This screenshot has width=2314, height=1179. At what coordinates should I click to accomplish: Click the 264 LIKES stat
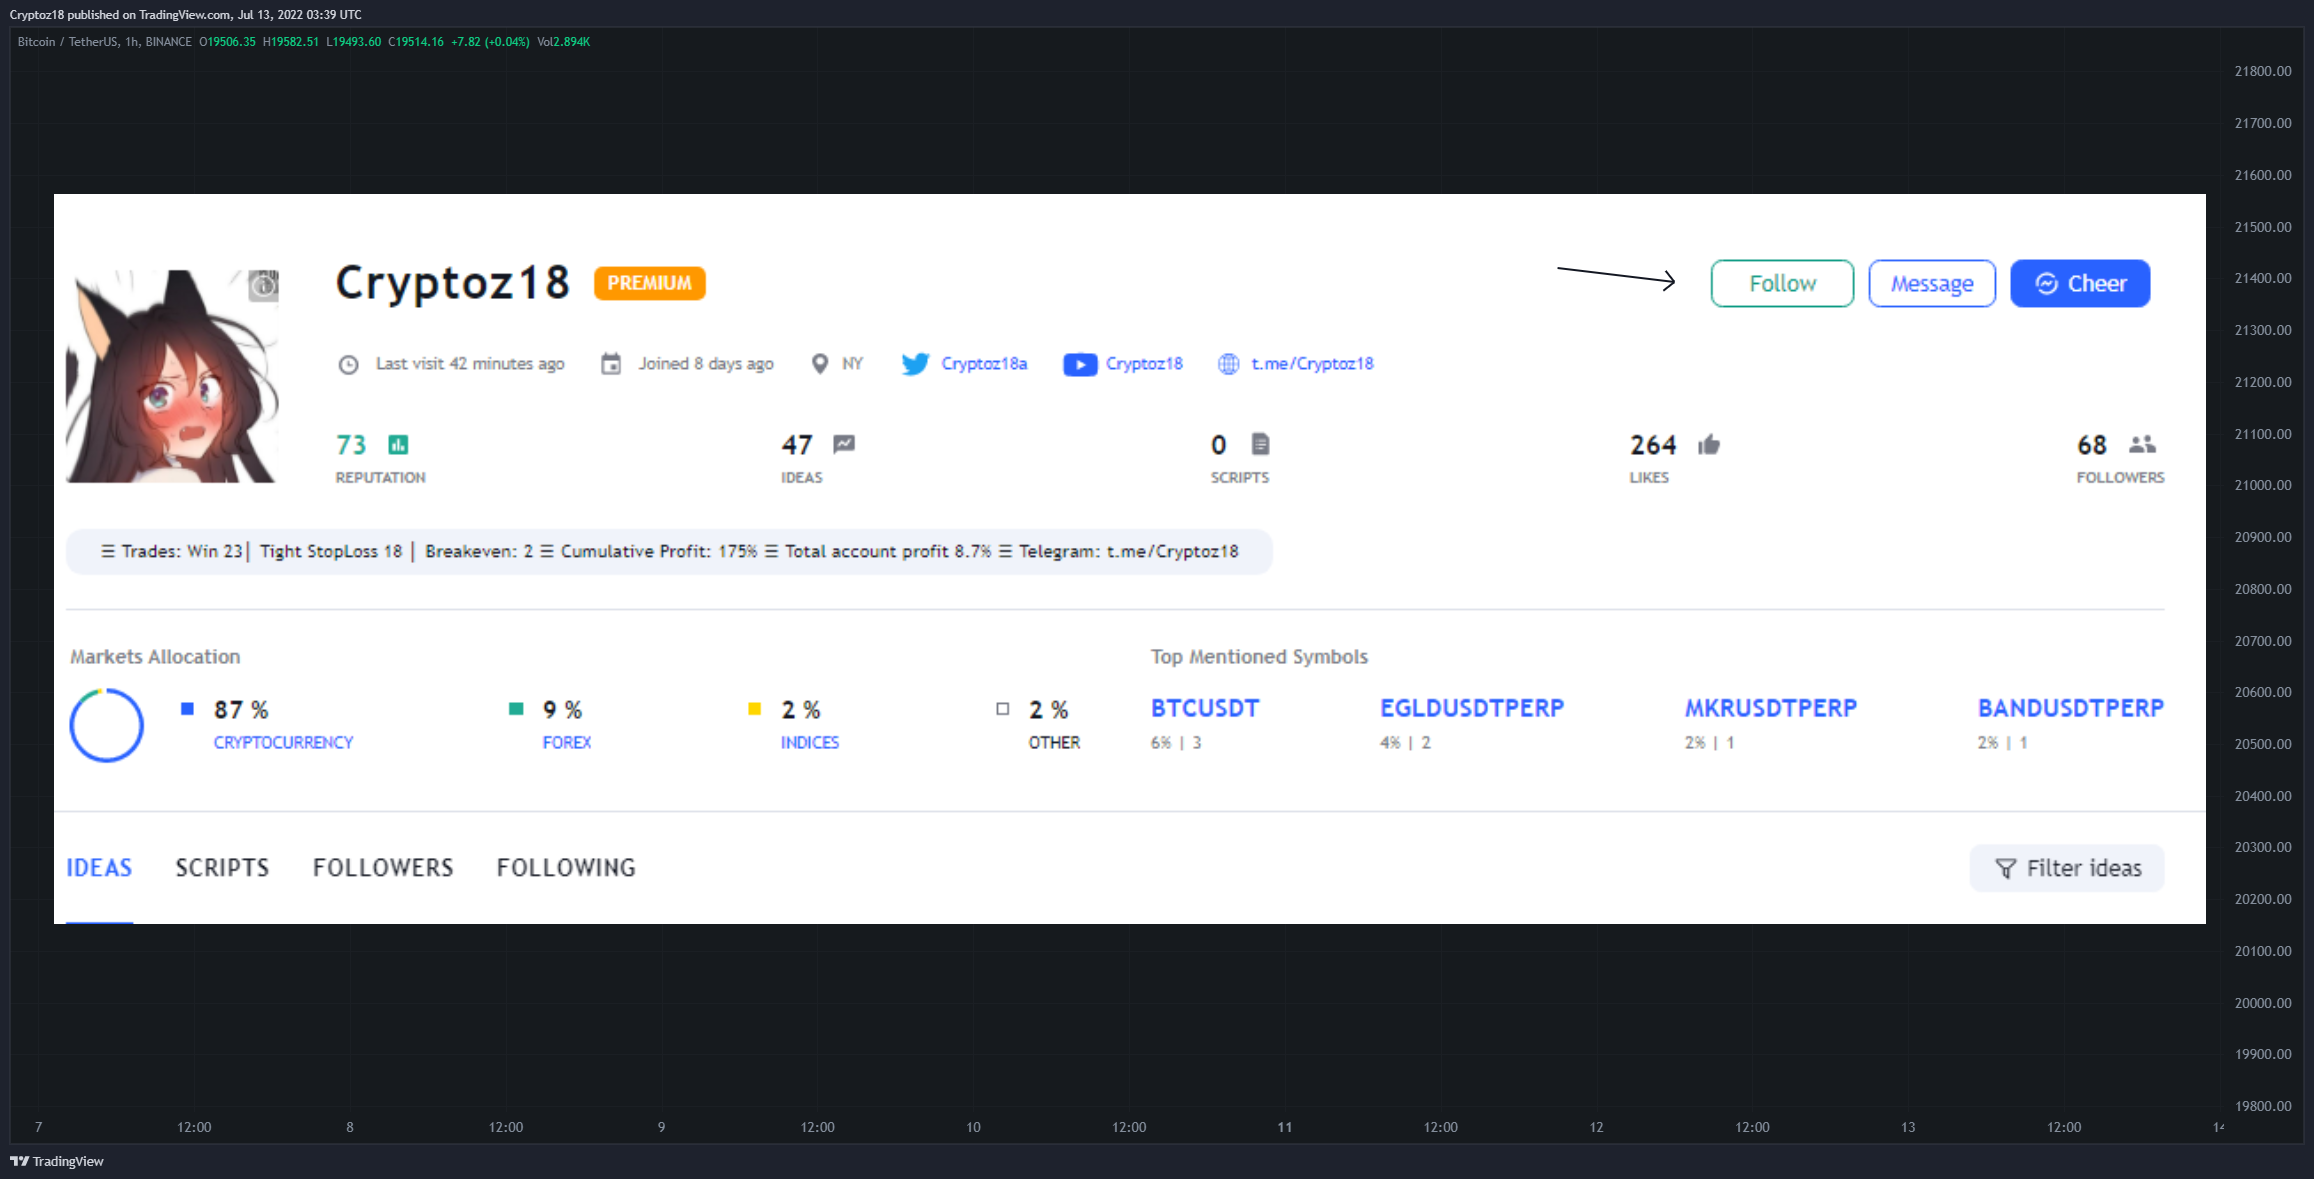(1675, 458)
